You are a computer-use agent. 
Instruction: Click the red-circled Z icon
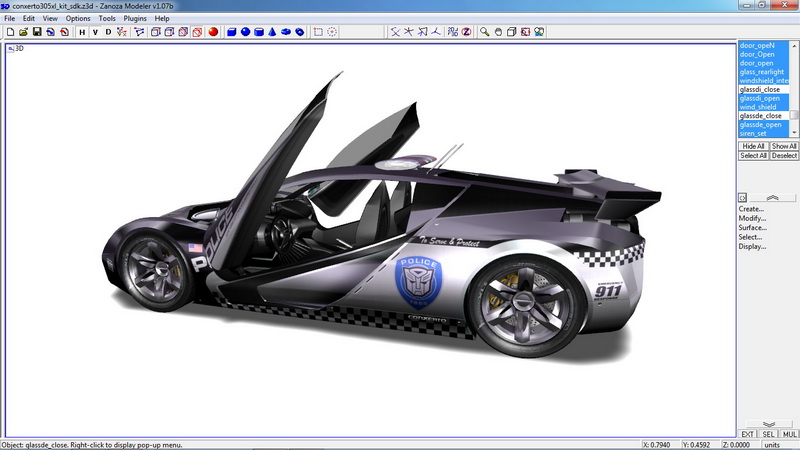pyautogui.click(x=466, y=32)
